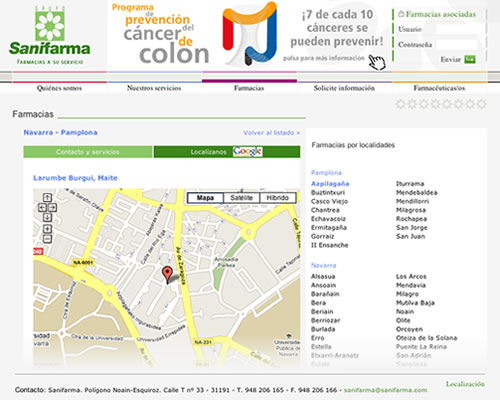Pan the map up with arrow
Viewport: 500px width, 400px height.
point(47,198)
